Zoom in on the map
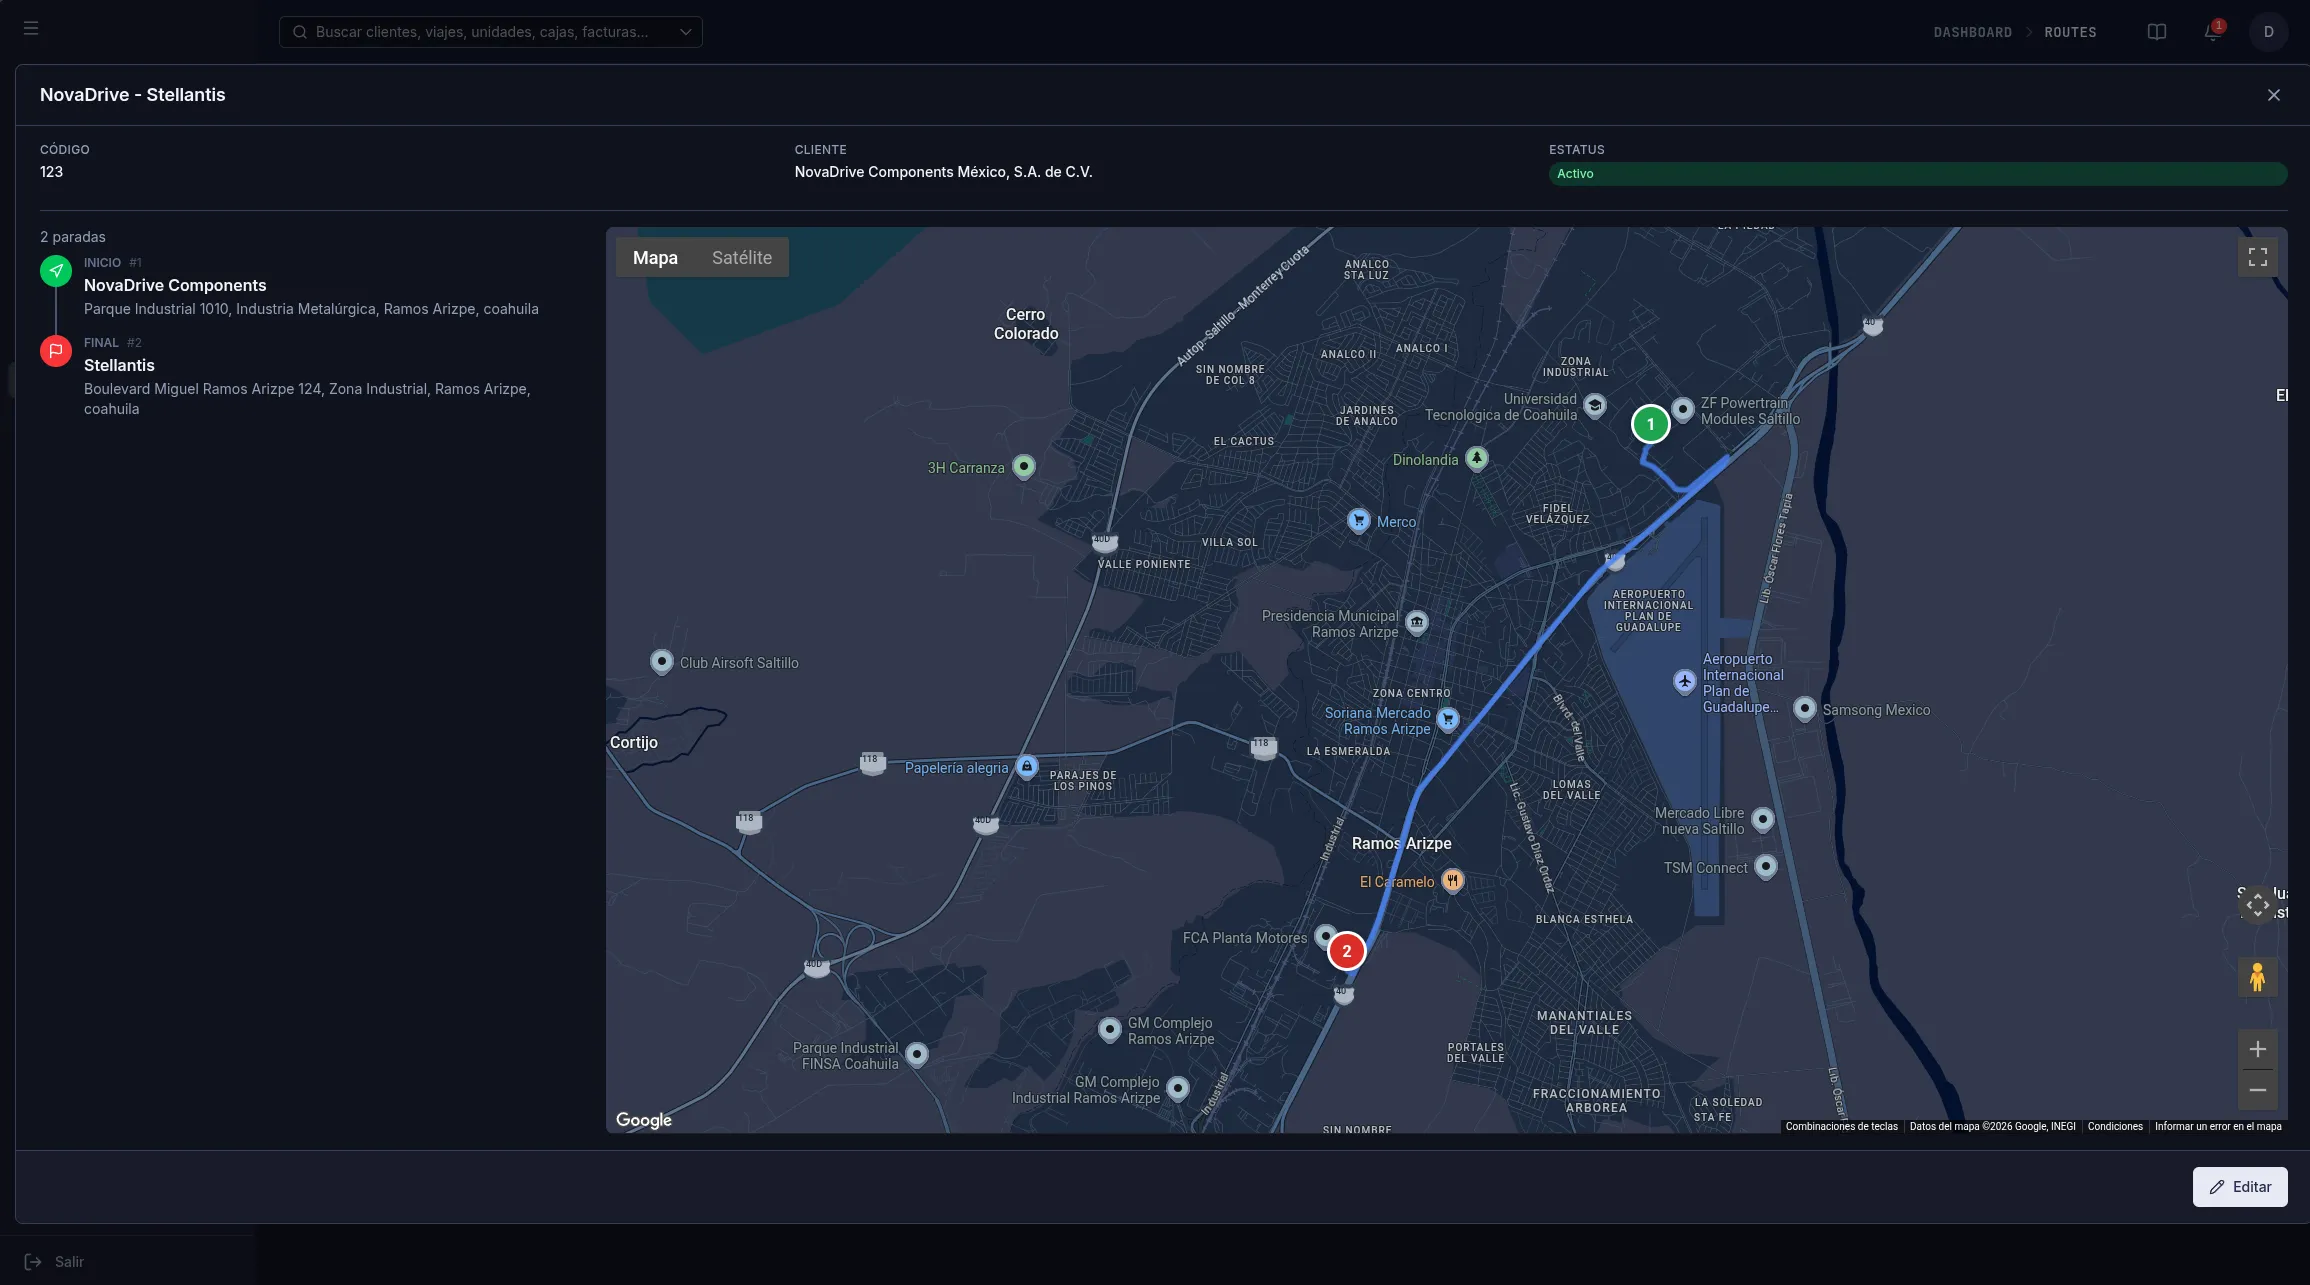The image size is (2310, 1285). (x=2257, y=1050)
